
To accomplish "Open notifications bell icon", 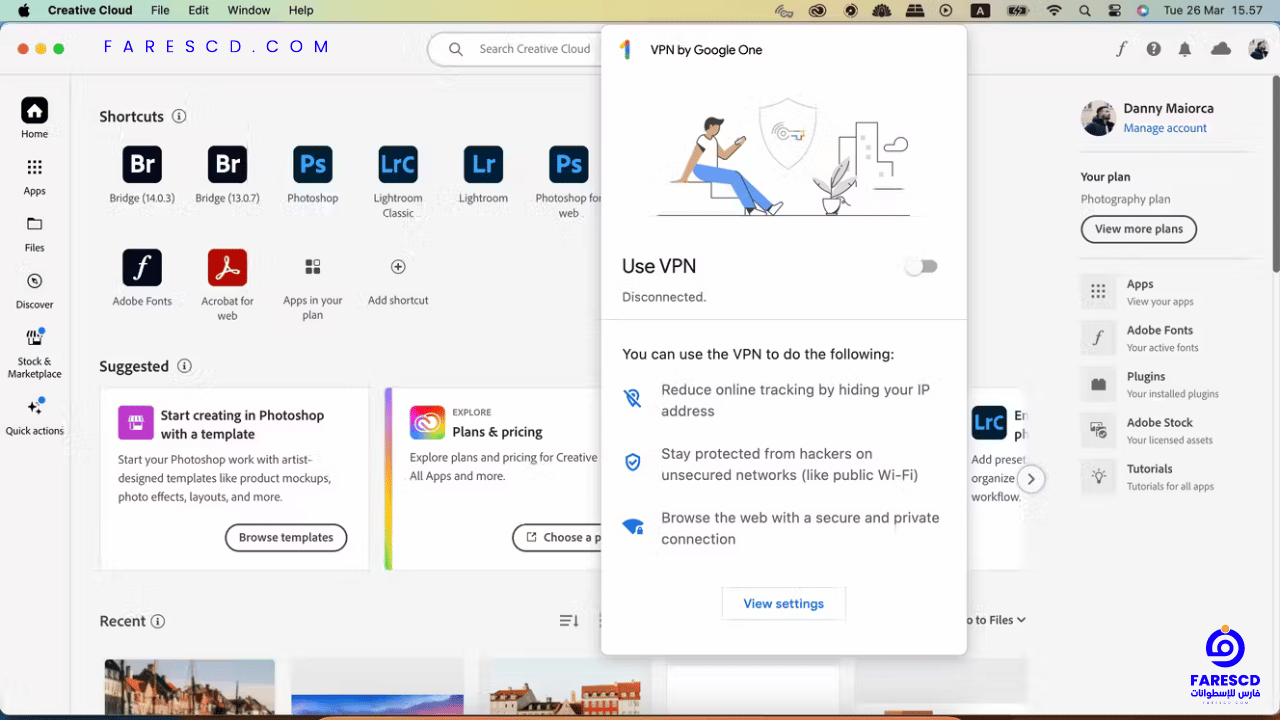I will [1185, 49].
